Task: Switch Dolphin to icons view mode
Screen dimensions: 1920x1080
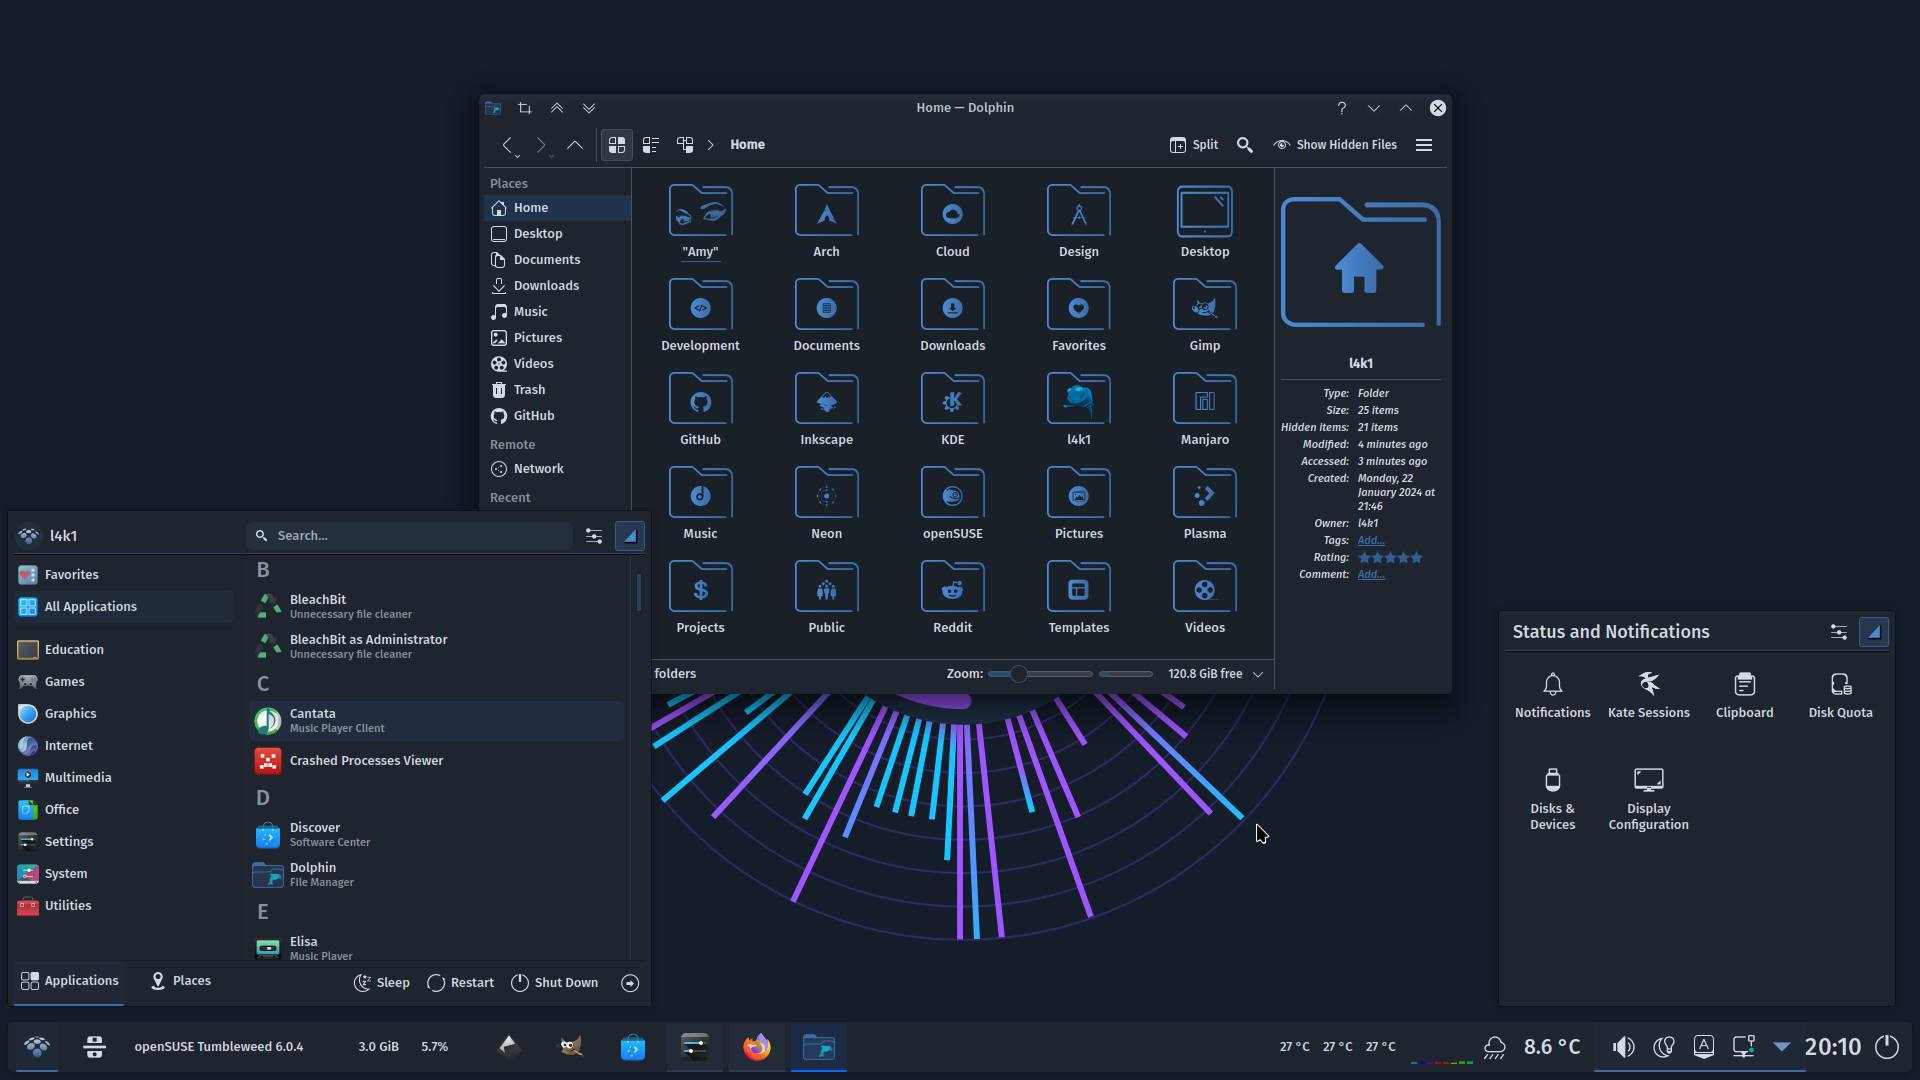Action: click(x=617, y=145)
